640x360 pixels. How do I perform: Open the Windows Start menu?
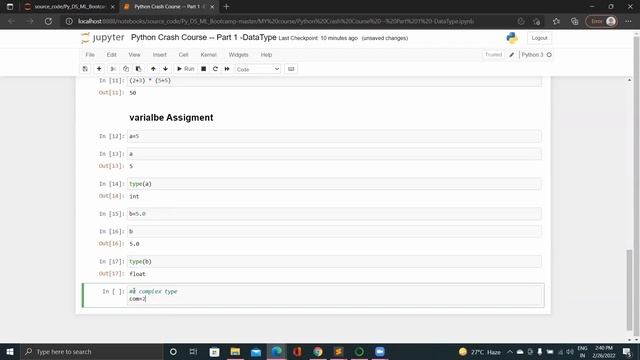[10, 351]
